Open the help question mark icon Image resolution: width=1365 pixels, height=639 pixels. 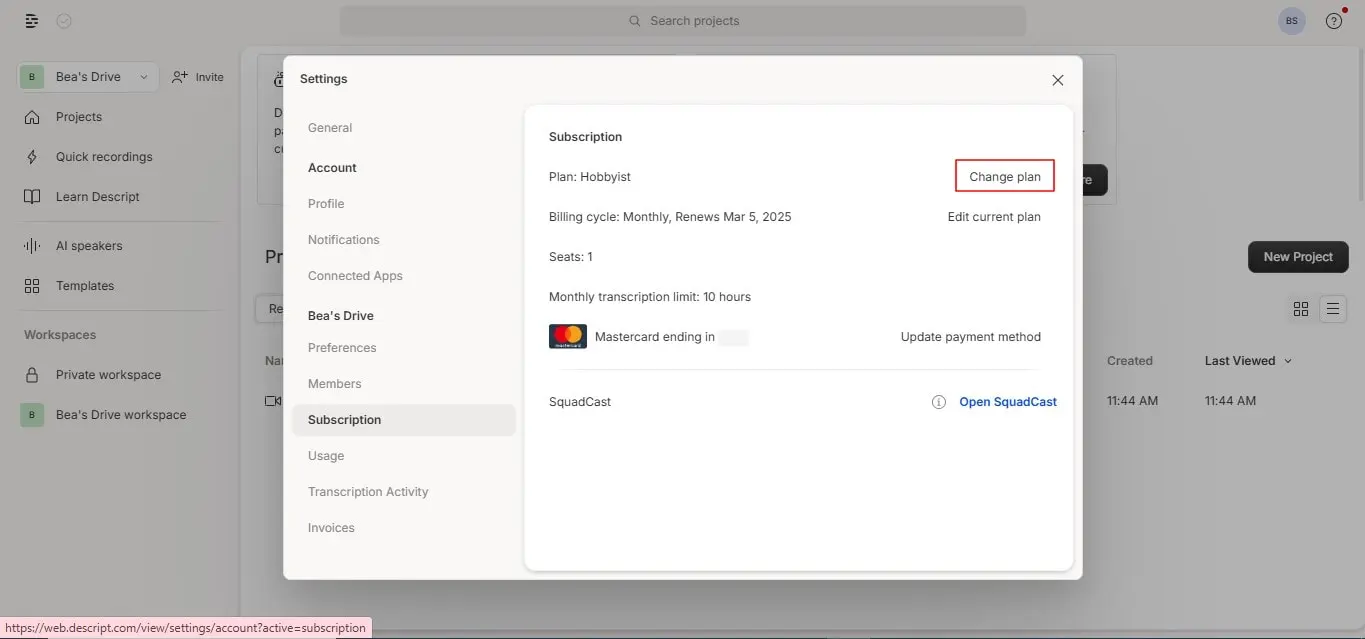click(x=1334, y=21)
